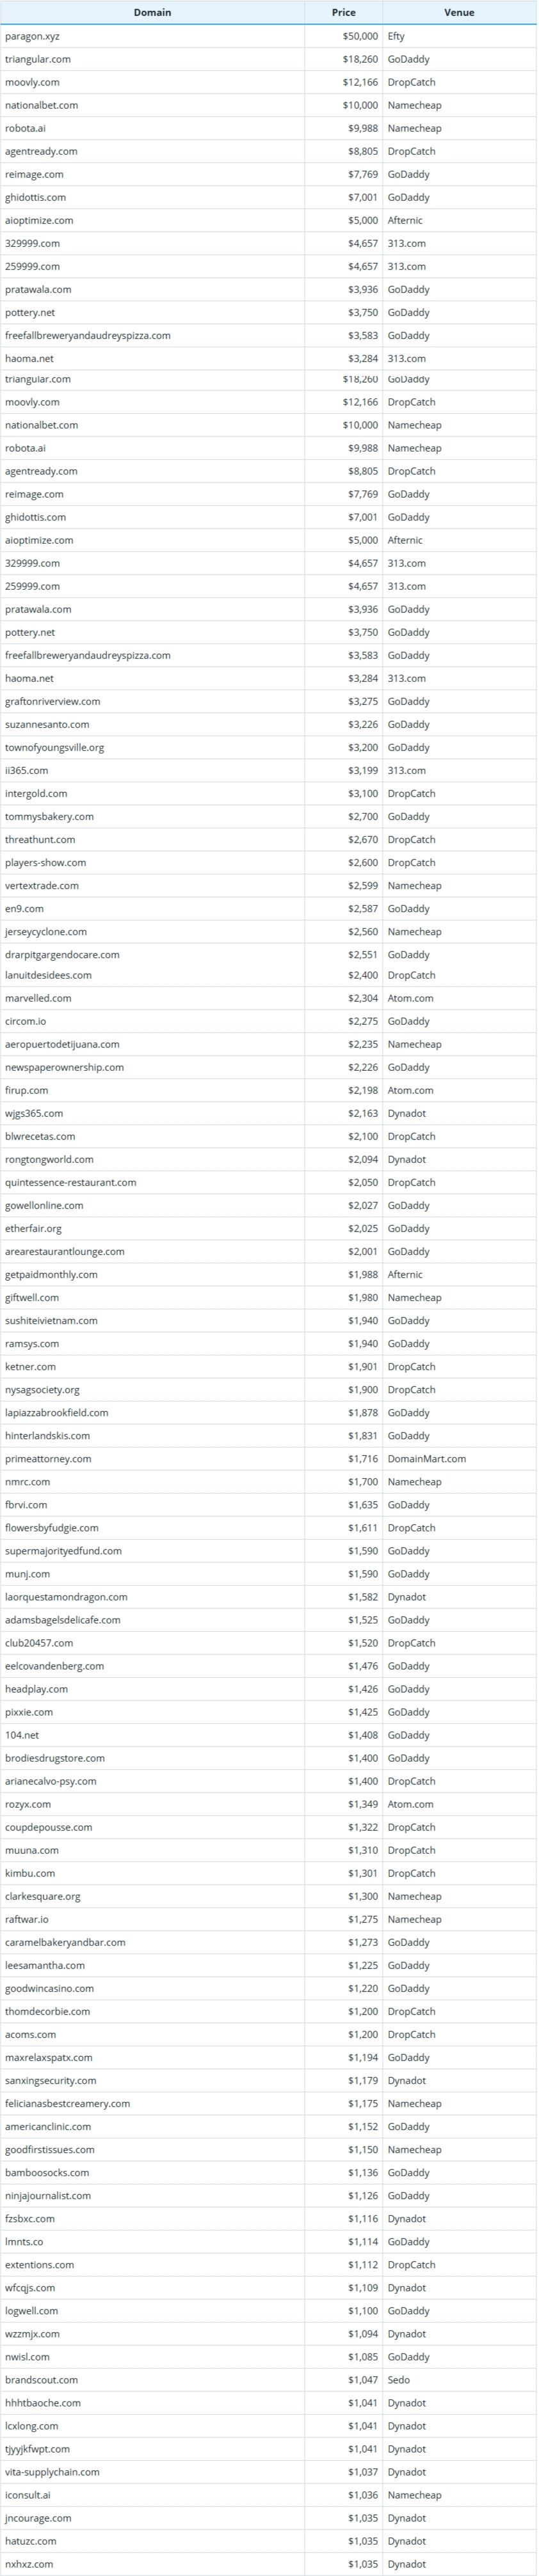The width and height of the screenshot is (539, 2576).
Task: Click the Venue column header
Action: pos(459,12)
